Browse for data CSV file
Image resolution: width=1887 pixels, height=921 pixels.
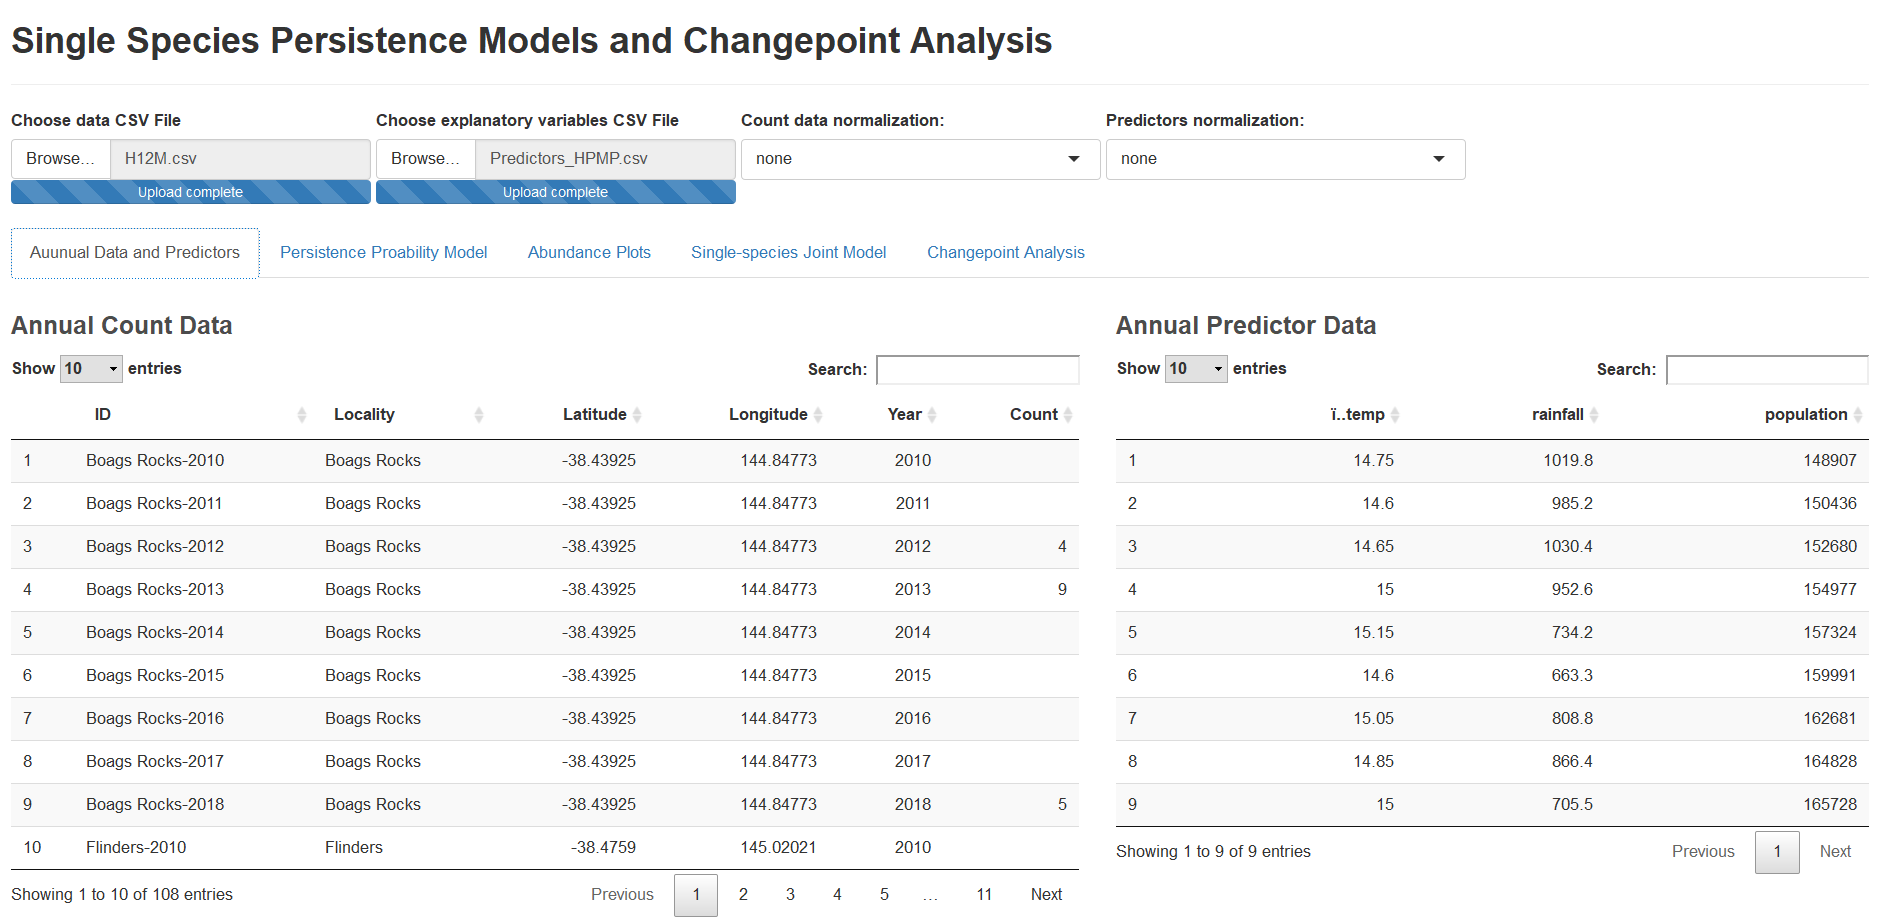coord(61,159)
